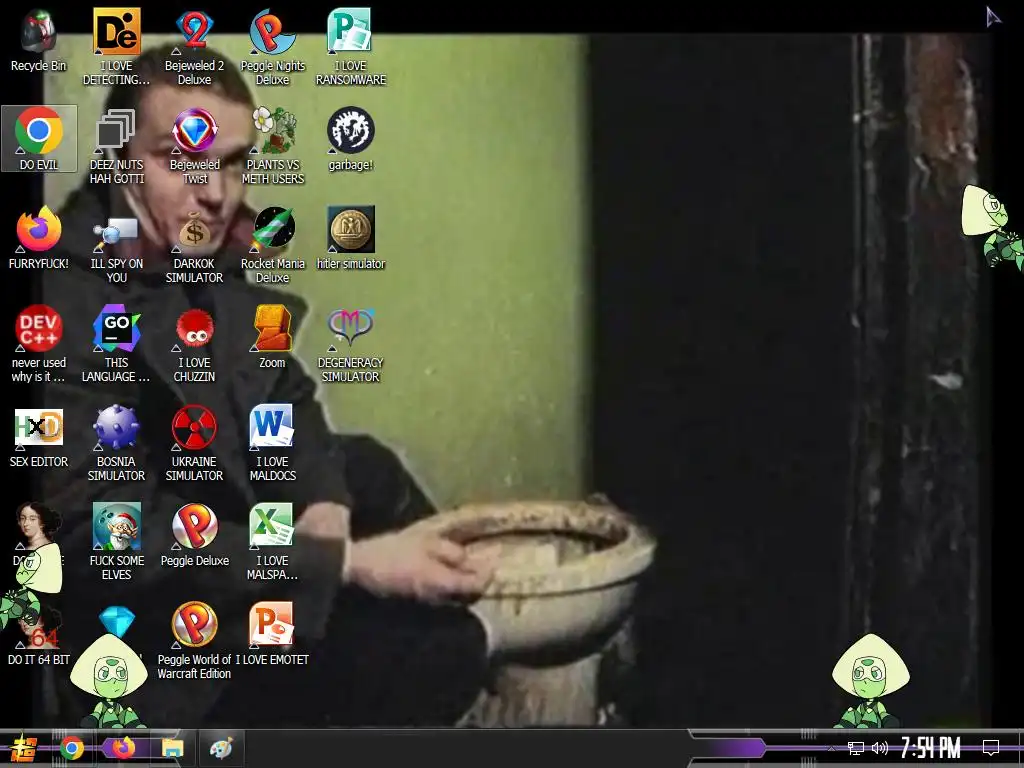Launch the Peggle Nights Deluxe shortcut
The width and height of the screenshot is (1024, 768).
click(273, 47)
